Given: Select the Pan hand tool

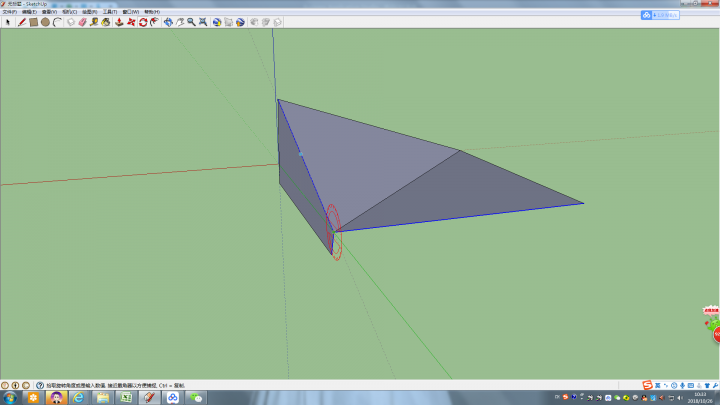Looking at the screenshot, I should point(180,22).
